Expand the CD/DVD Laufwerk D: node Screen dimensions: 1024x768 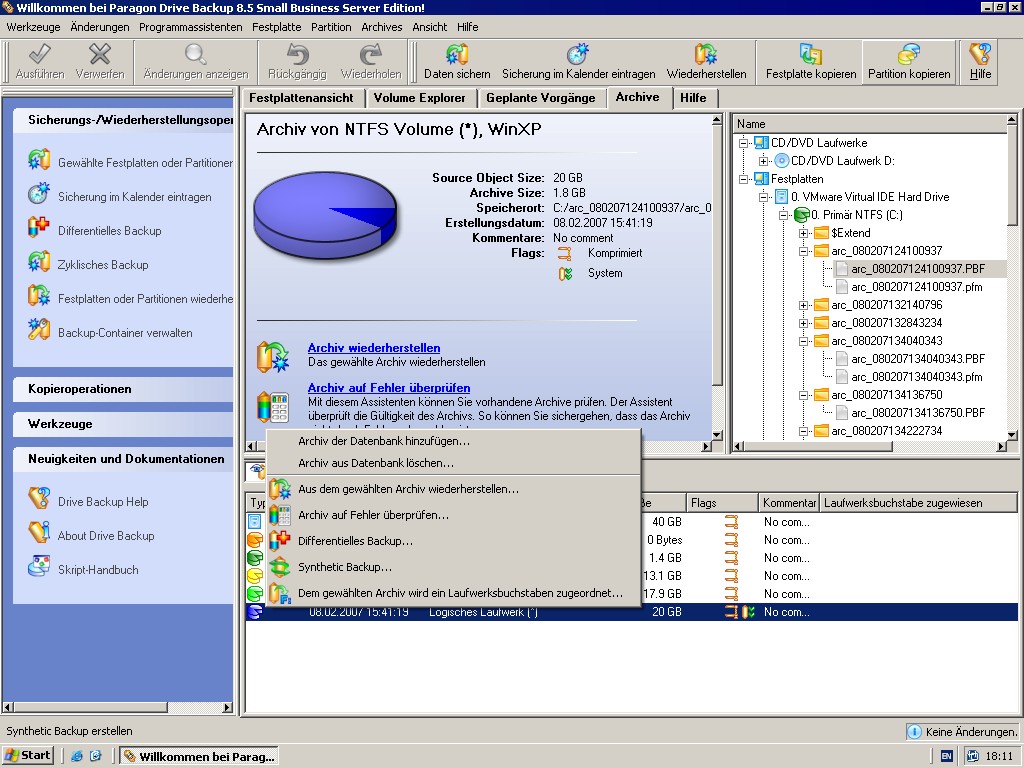pos(763,161)
